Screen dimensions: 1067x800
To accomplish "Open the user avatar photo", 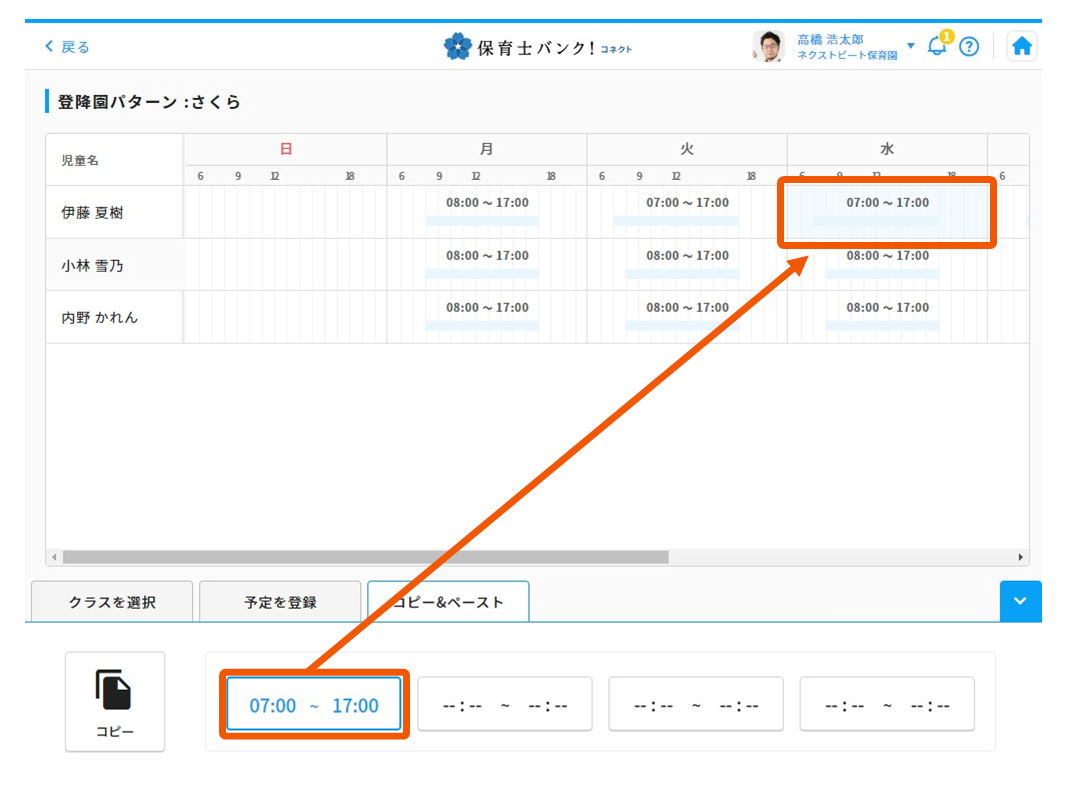I will (767, 46).
